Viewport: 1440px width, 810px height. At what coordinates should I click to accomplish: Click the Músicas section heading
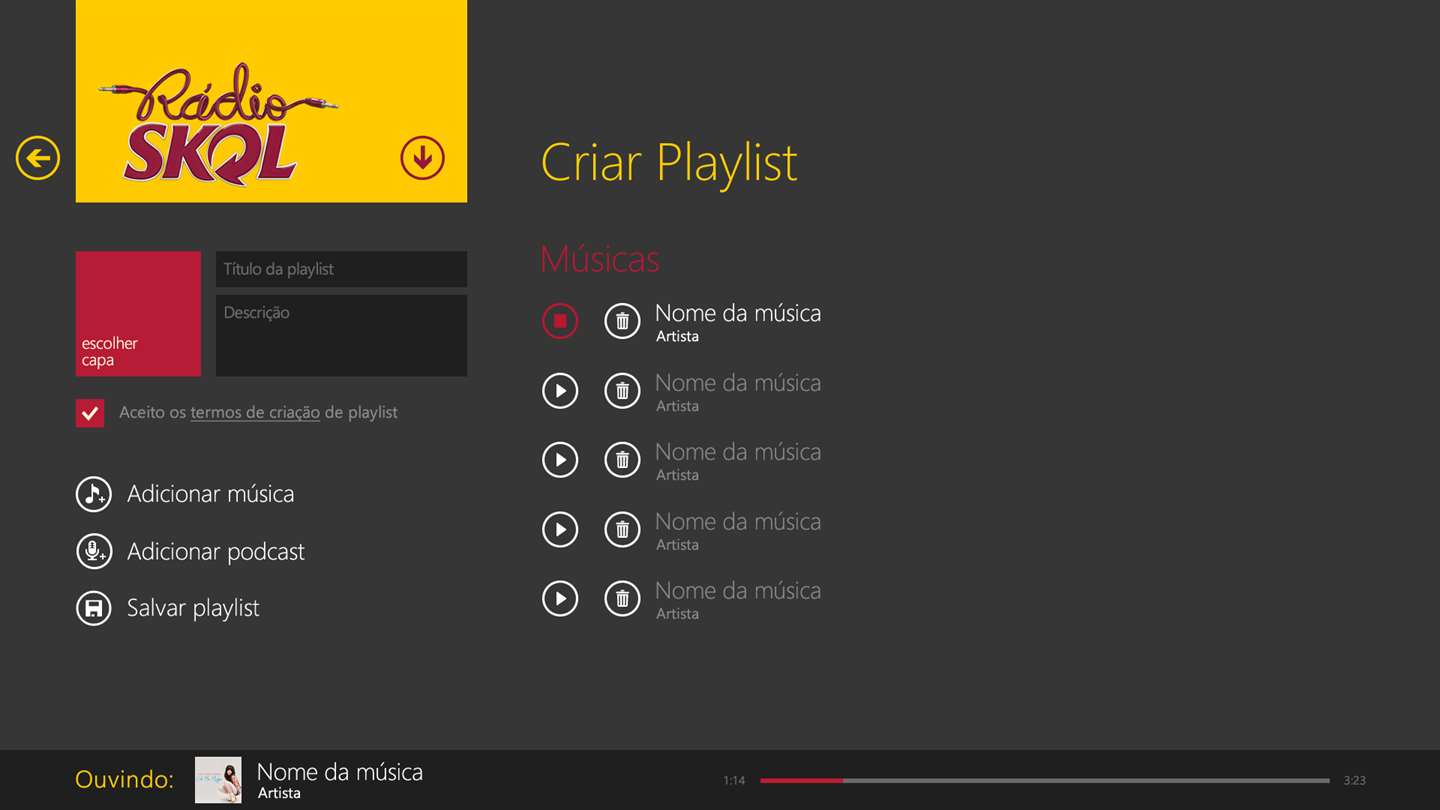click(600, 259)
